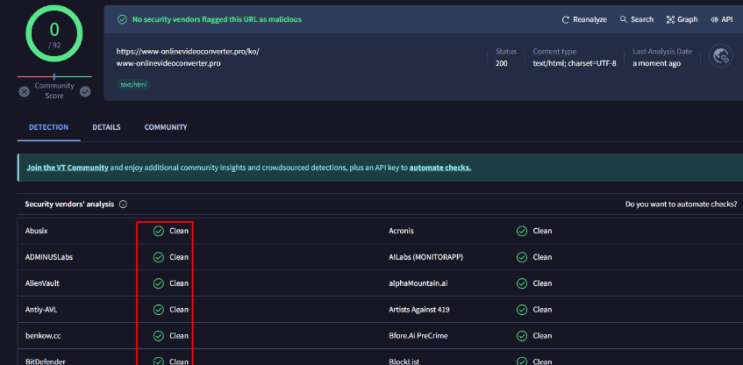Click the Abusix vendor name
Screen dimensions: 743x365
[36, 231]
